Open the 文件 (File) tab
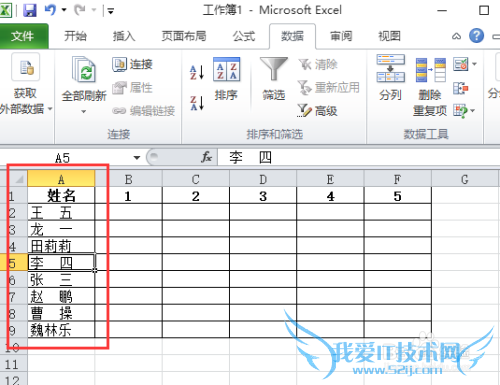The height and width of the screenshot is (385, 500). pos(23,36)
